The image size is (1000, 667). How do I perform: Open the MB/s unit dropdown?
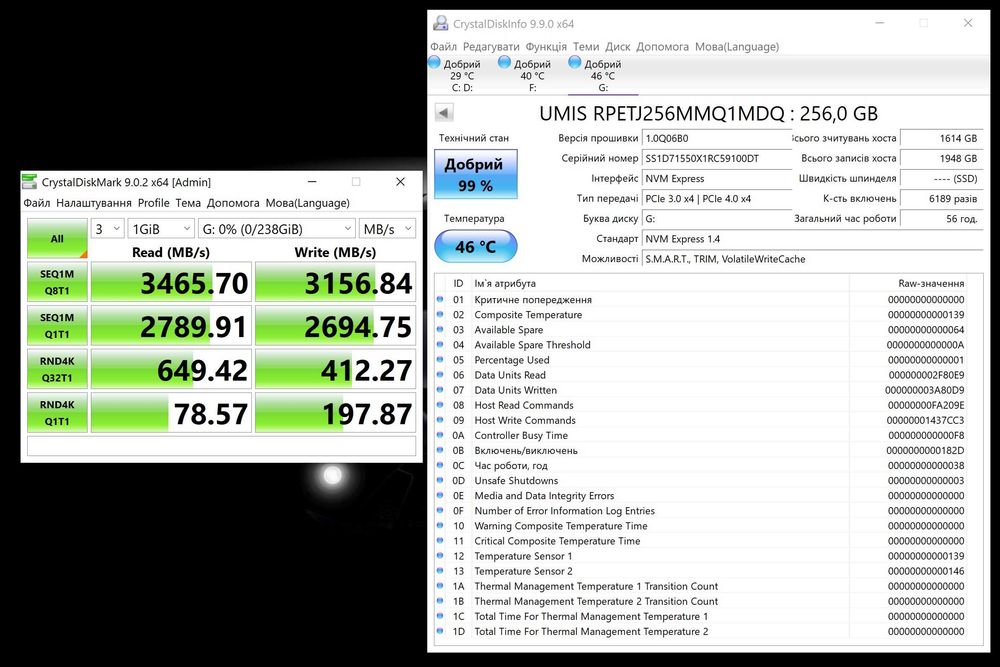[x=388, y=229]
